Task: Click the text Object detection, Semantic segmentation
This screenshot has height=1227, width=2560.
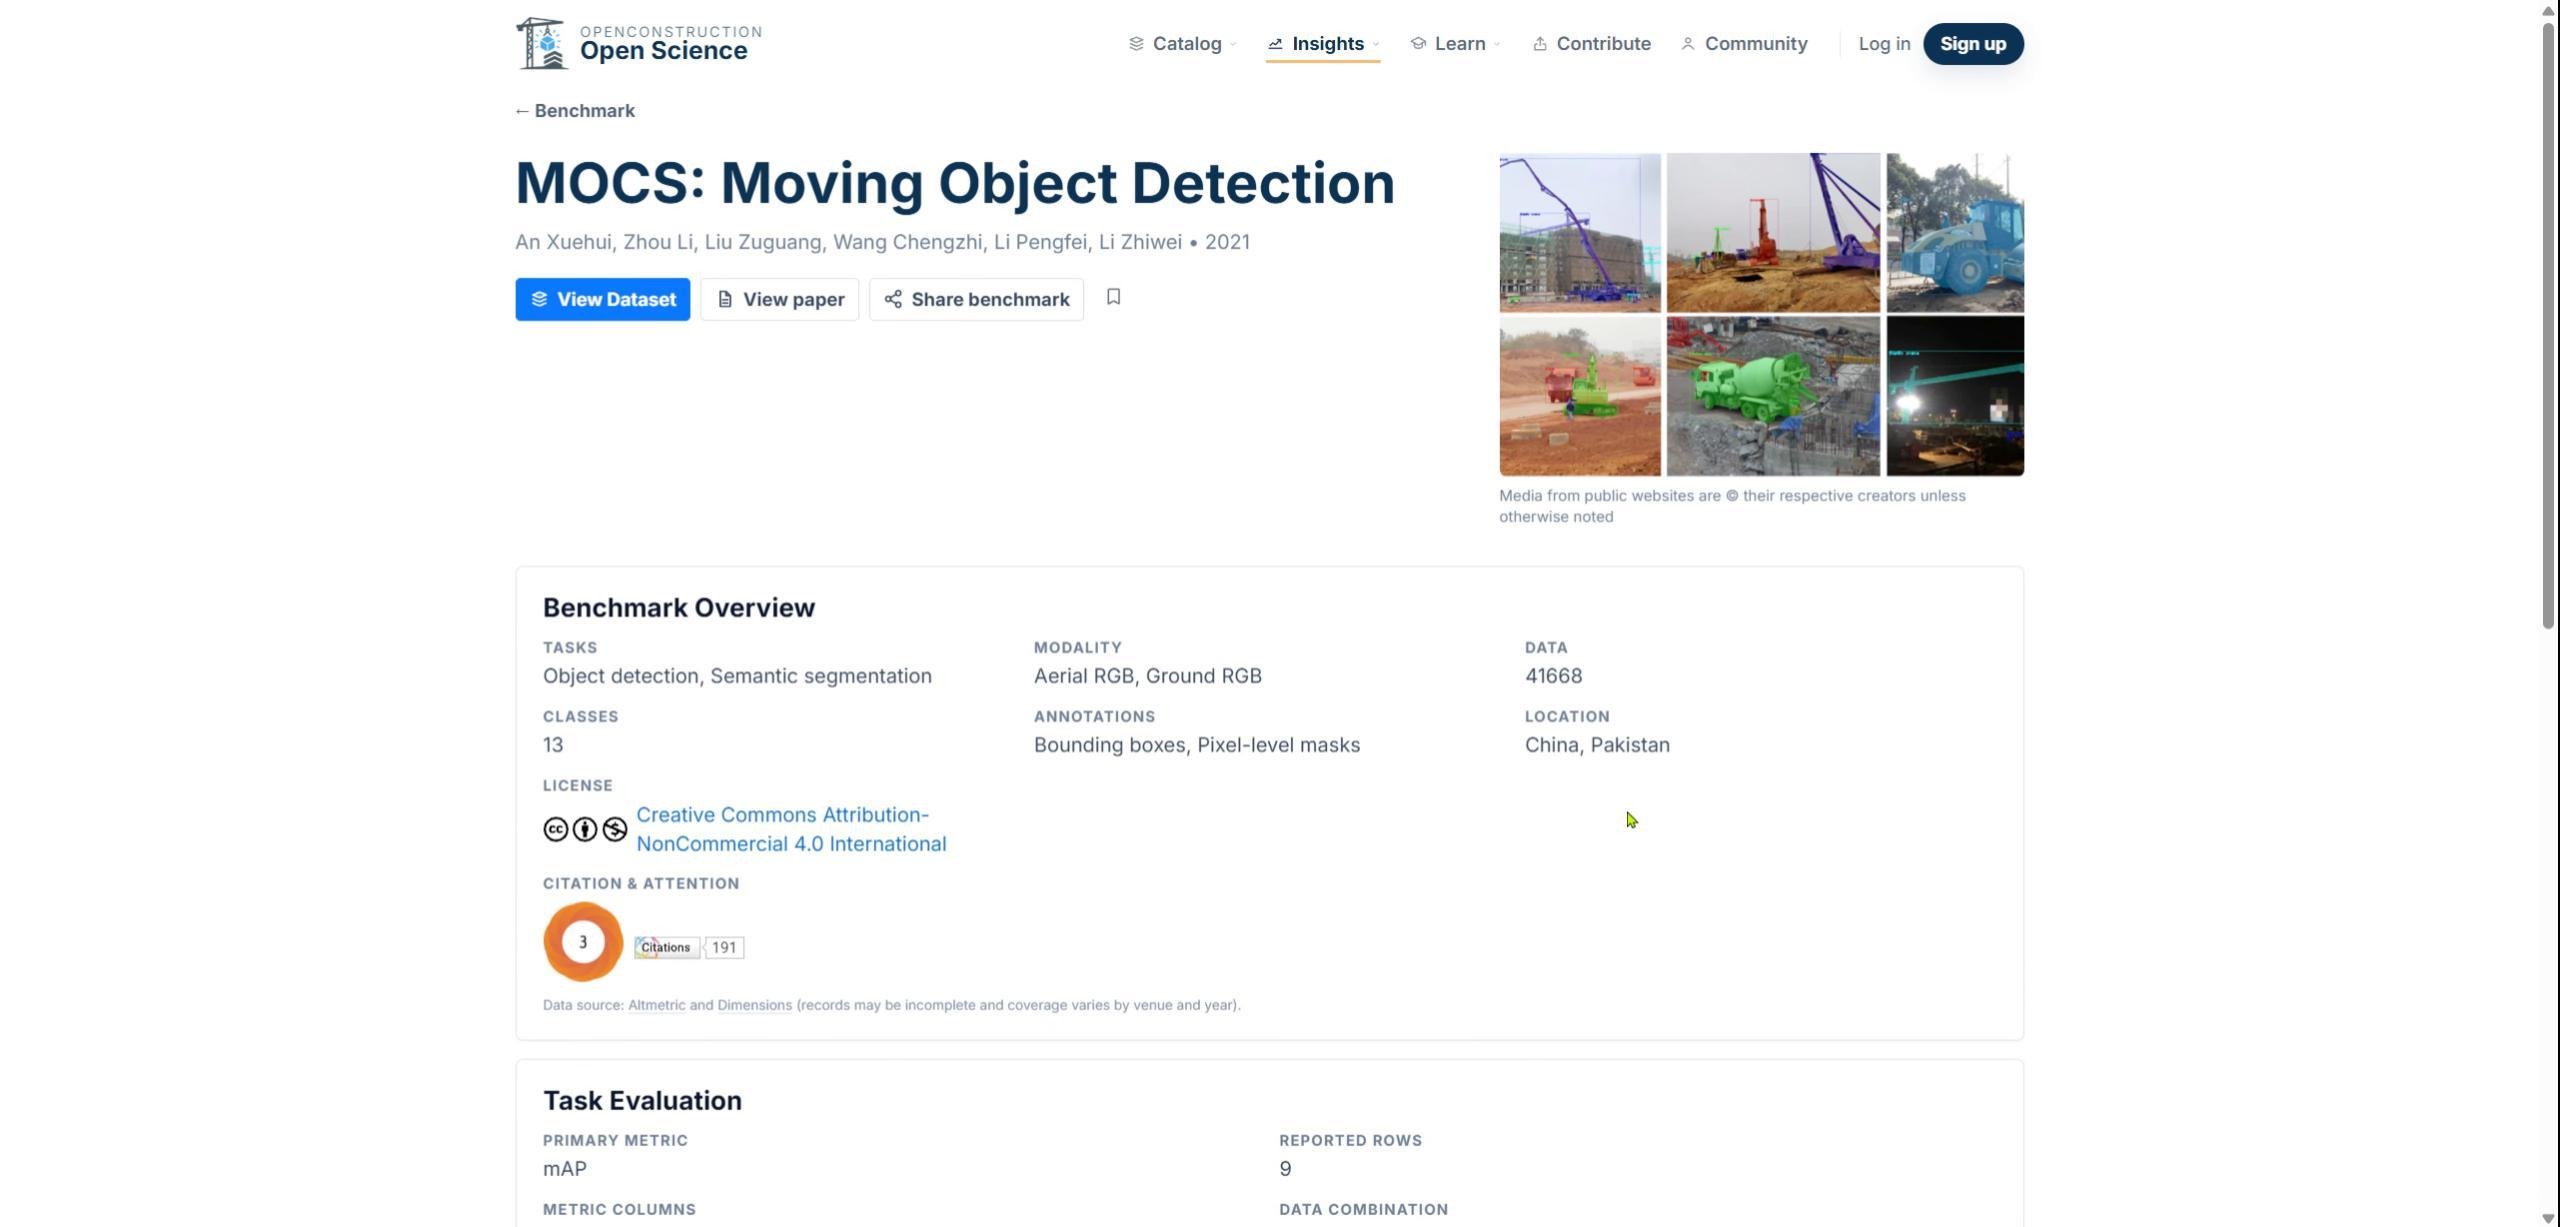Action: click(737, 676)
